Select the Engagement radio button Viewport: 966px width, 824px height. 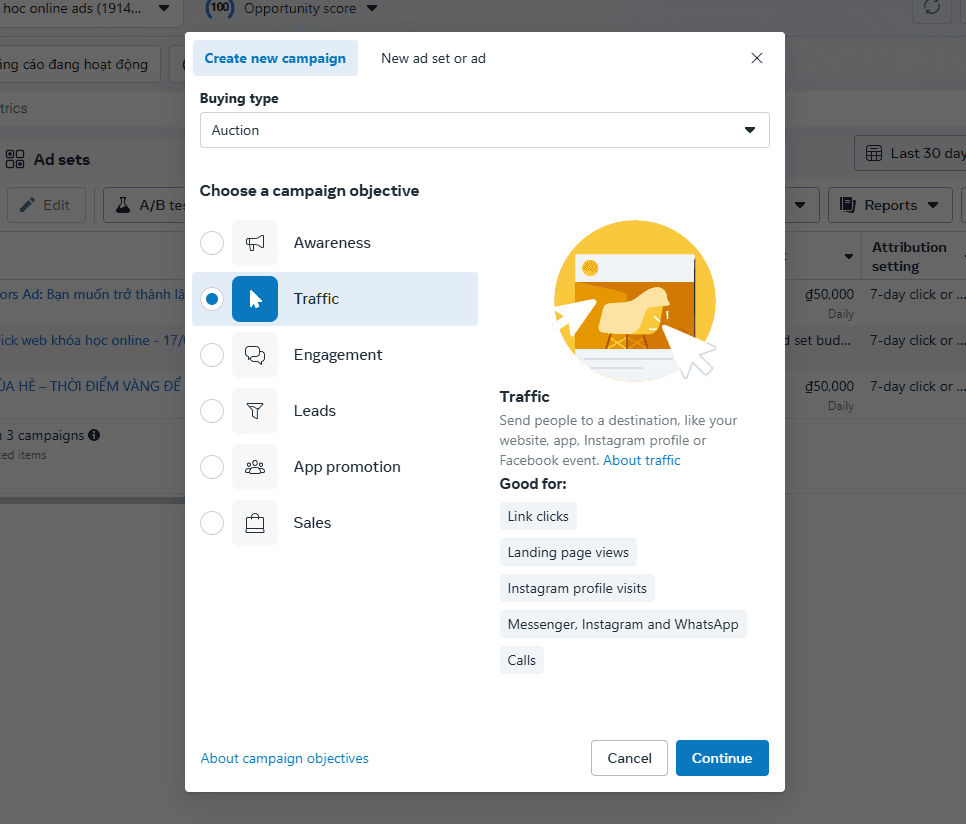click(212, 355)
